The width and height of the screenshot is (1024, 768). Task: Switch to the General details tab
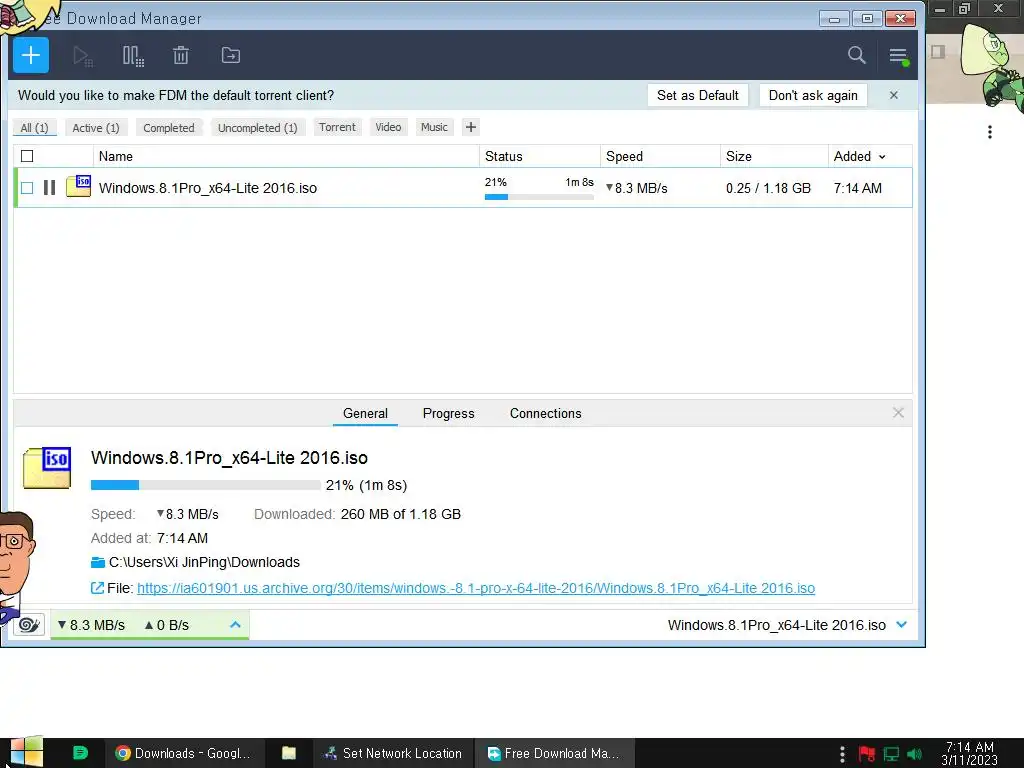point(365,413)
